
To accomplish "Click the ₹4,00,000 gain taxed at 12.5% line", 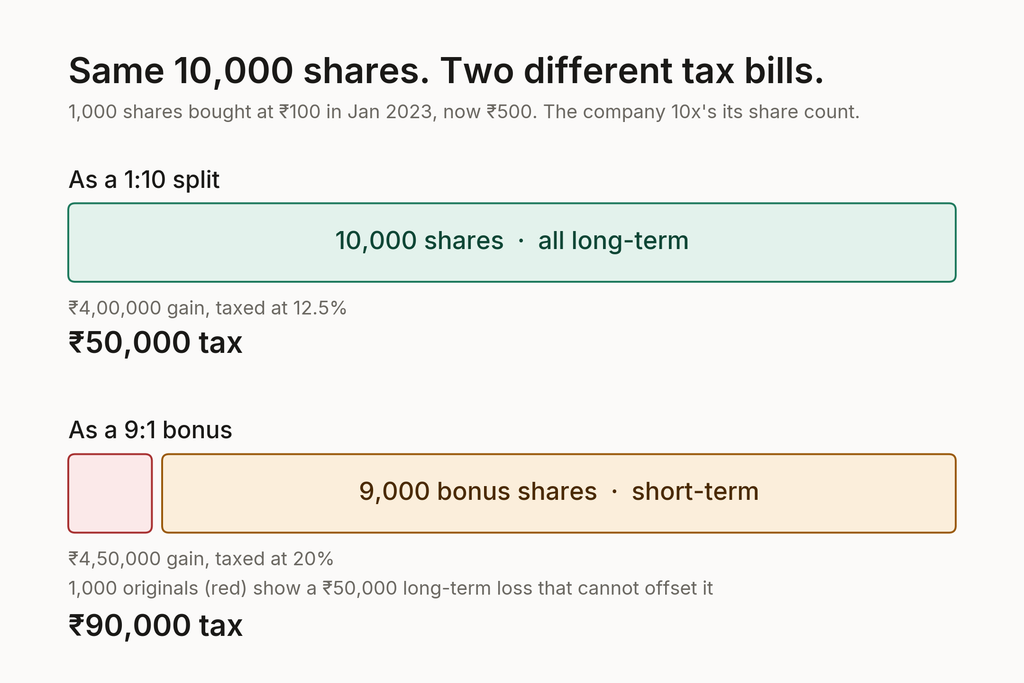I will click(207, 308).
